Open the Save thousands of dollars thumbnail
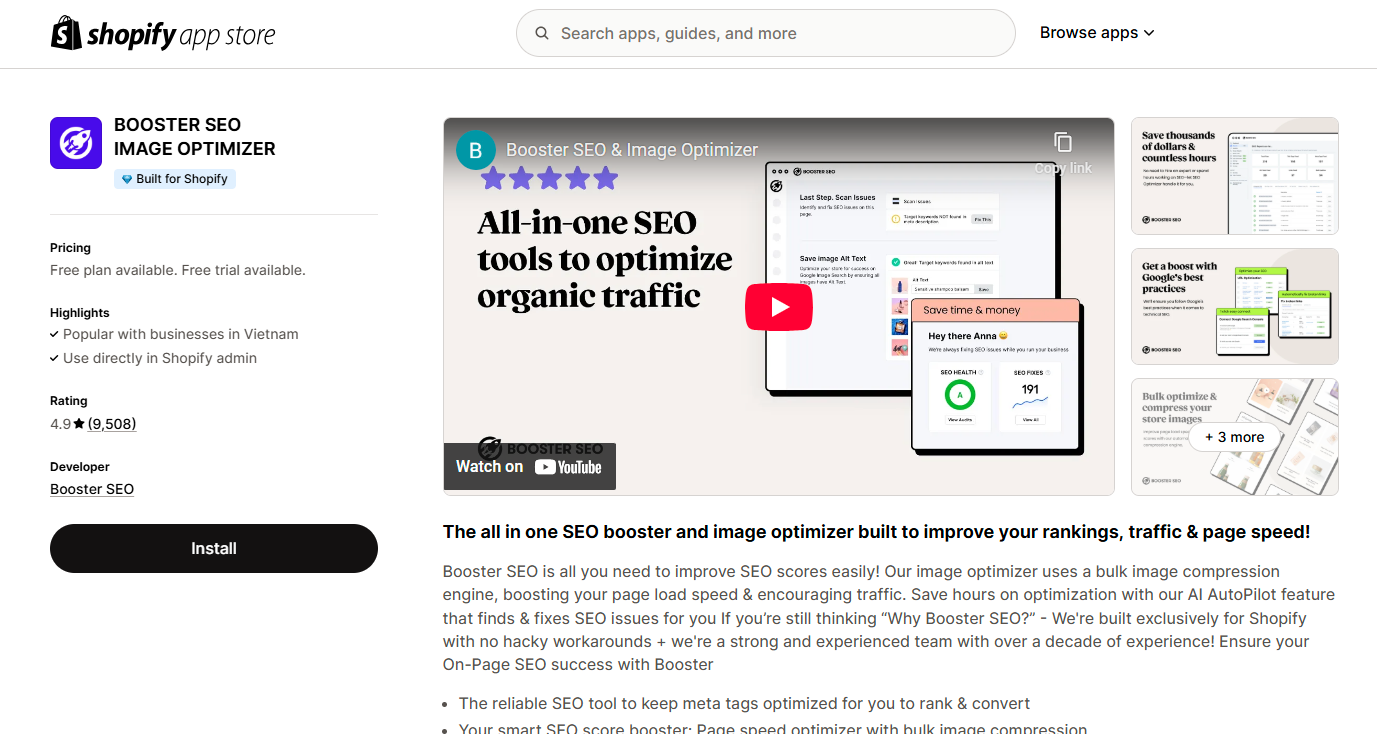This screenshot has width=1377, height=734. click(1234, 176)
